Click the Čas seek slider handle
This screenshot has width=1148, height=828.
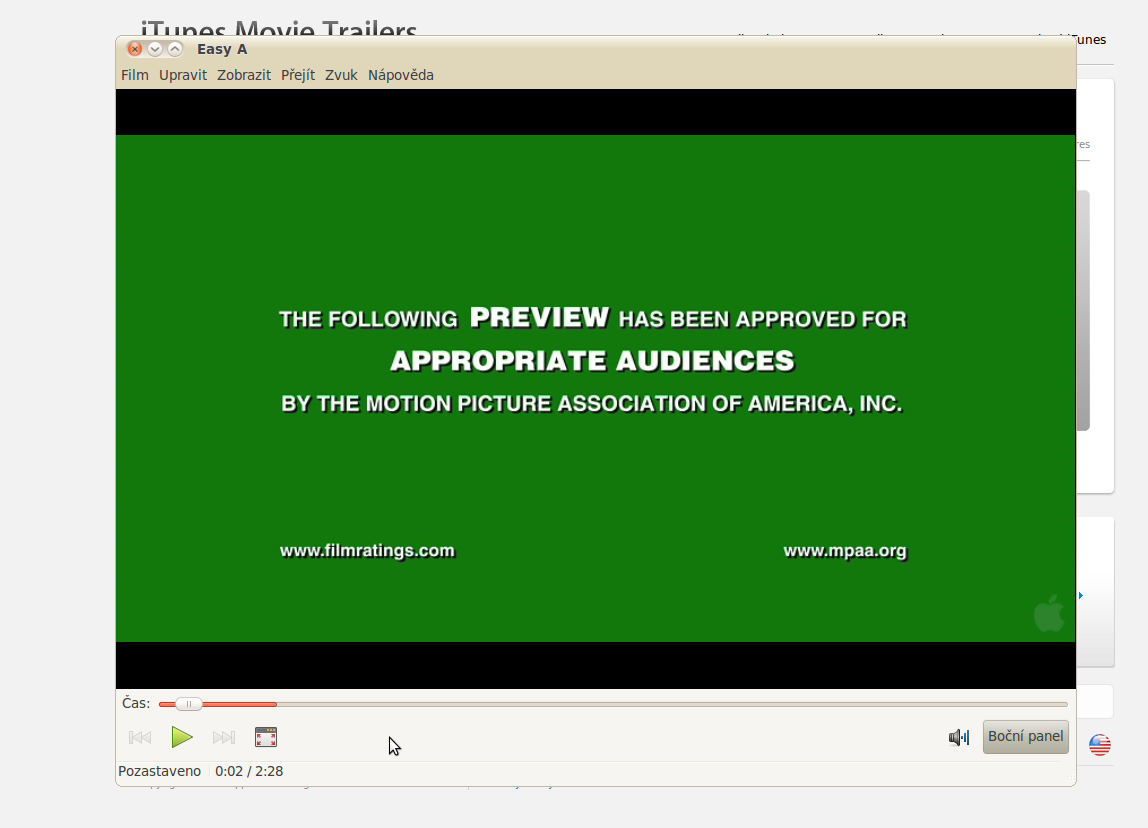click(x=189, y=704)
